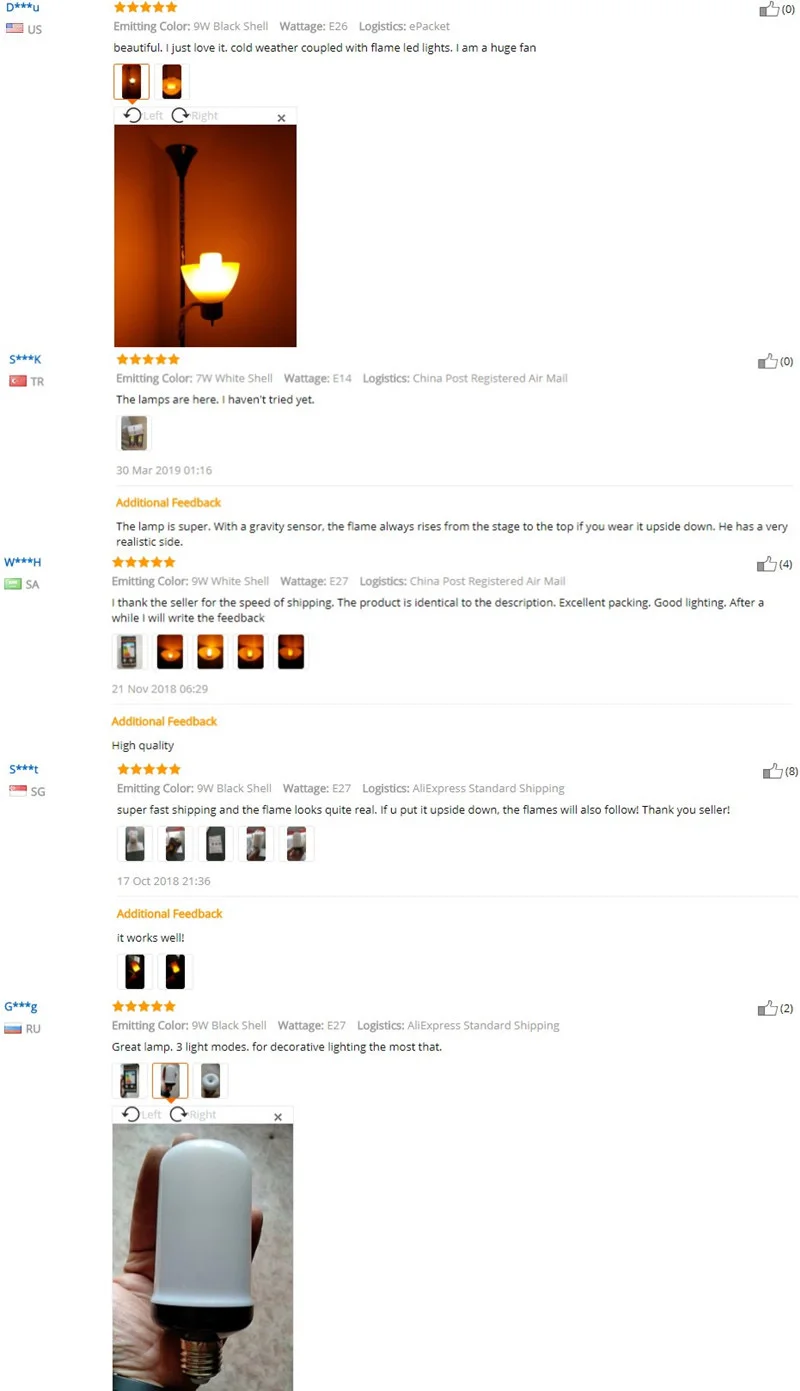Open first thumbnail in S***t's review
This screenshot has width=800, height=1391.
click(135, 844)
